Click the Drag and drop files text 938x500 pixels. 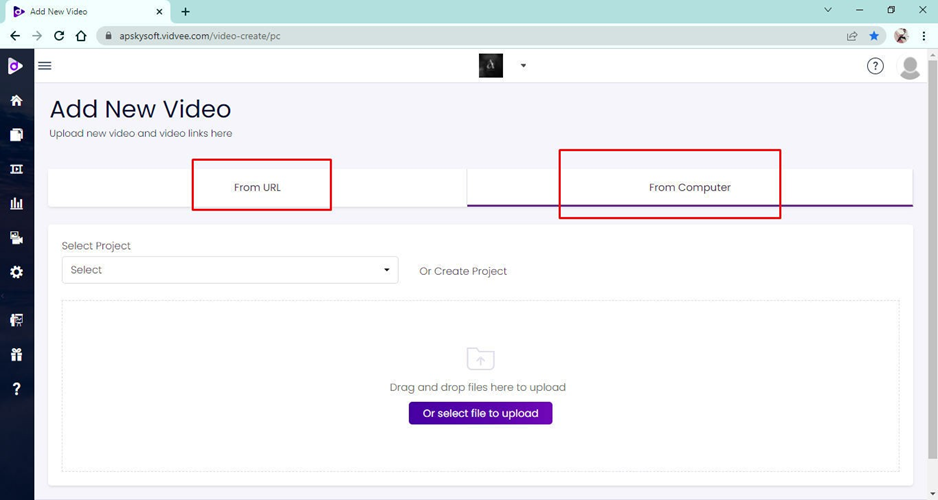(477, 387)
